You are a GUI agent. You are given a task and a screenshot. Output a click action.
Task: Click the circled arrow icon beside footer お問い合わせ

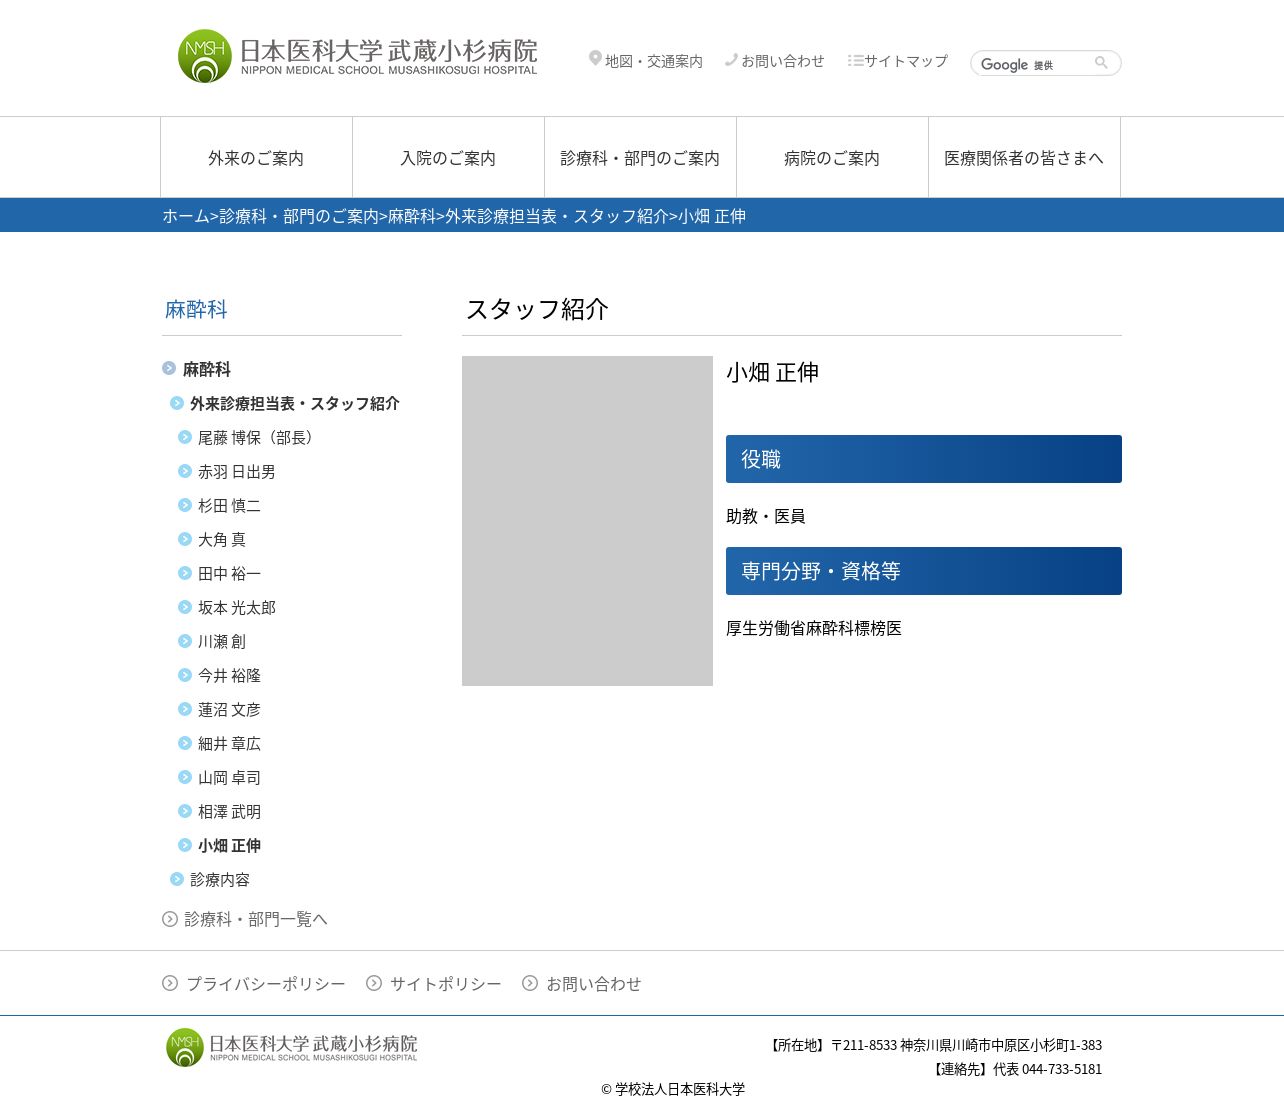point(530,983)
